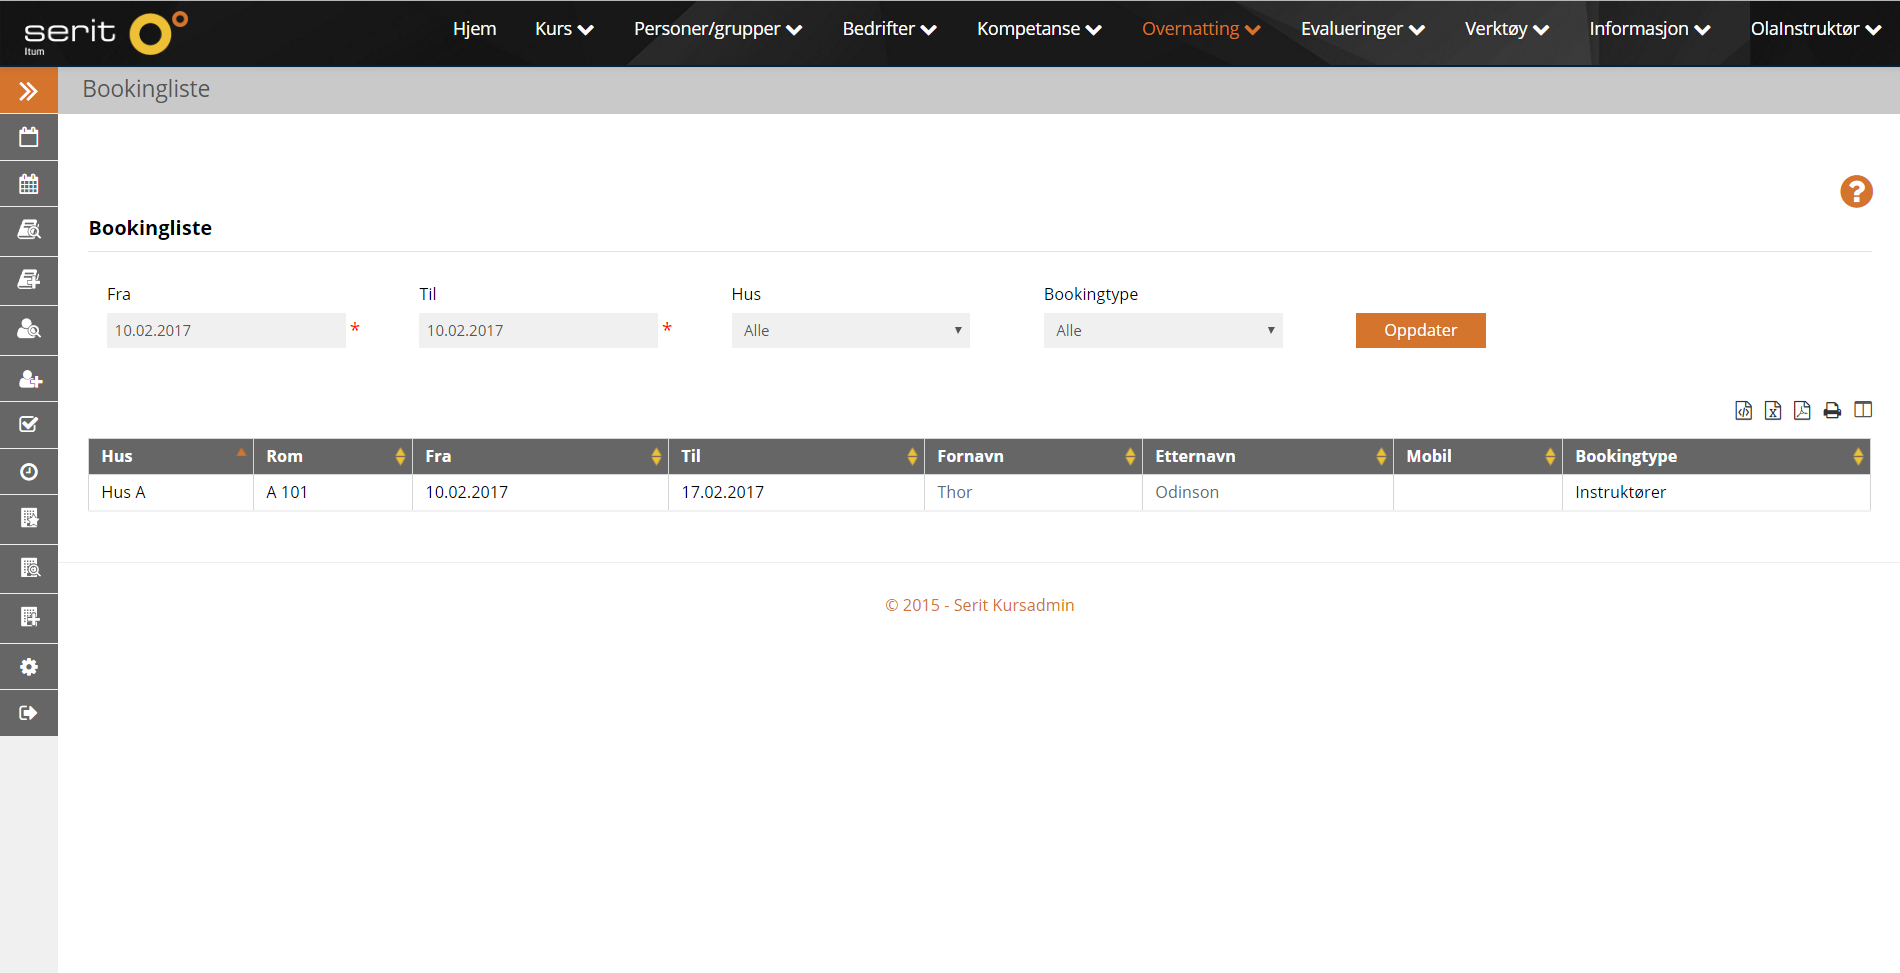Expand the Kurs menu
1900x973 pixels.
[564, 29]
